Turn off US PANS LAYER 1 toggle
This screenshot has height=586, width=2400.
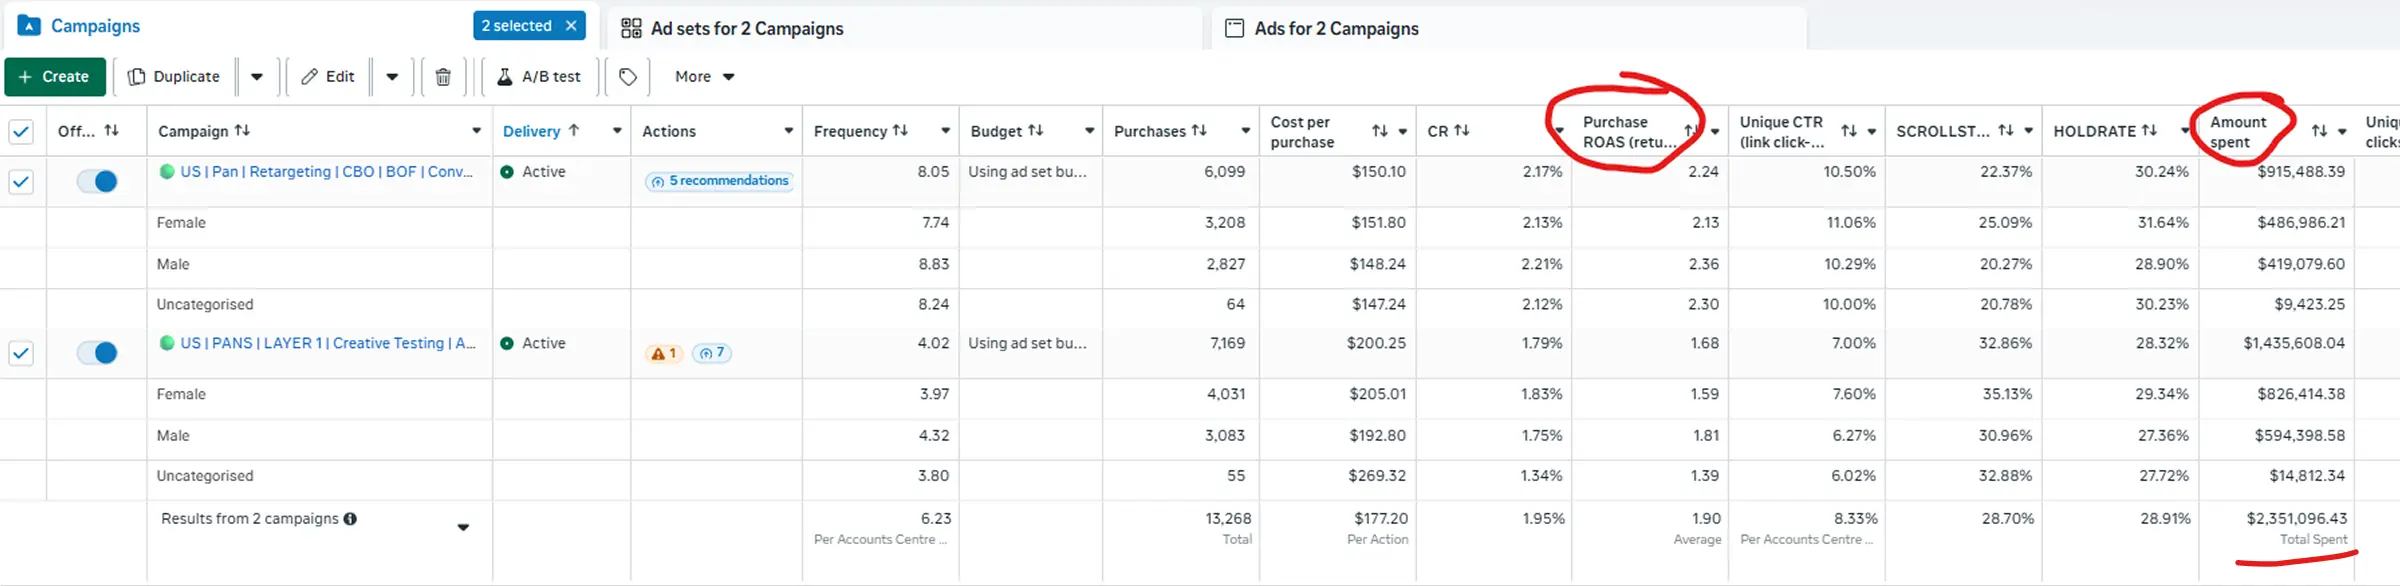click(x=97, y=353)
